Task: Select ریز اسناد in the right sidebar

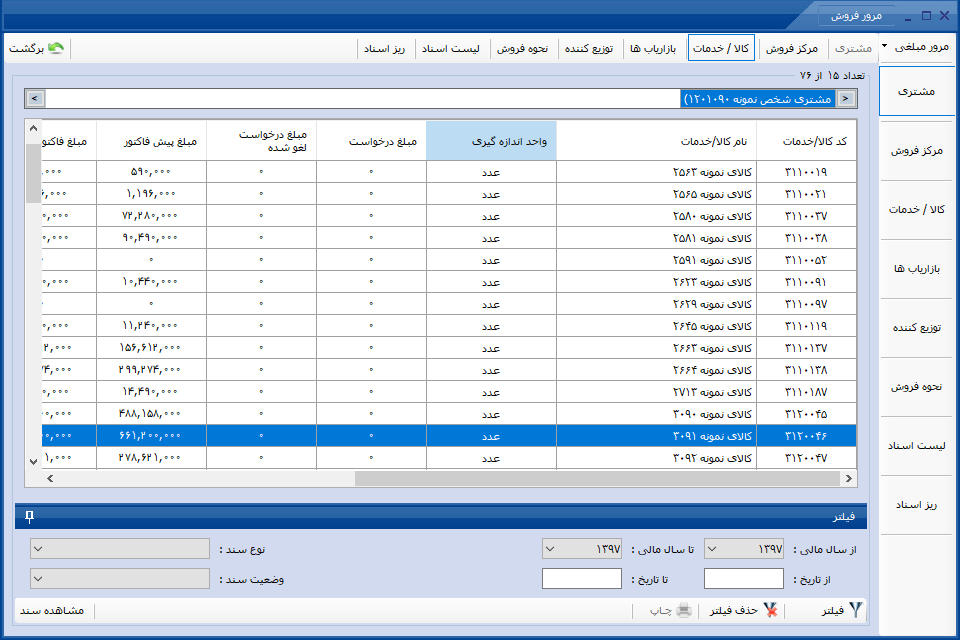Action: pyautogui.click(x=917, y=505)
